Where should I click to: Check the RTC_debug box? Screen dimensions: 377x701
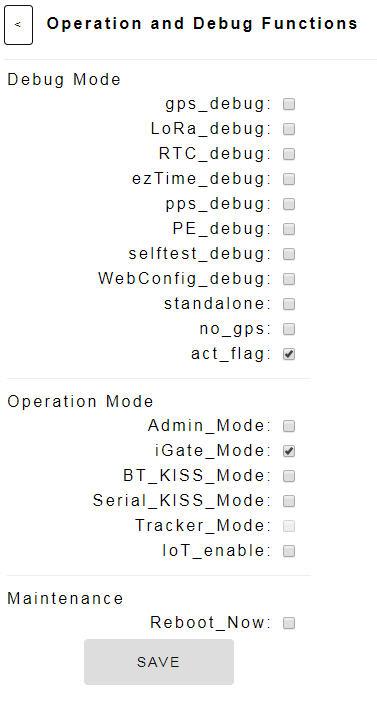pos(289,155)
